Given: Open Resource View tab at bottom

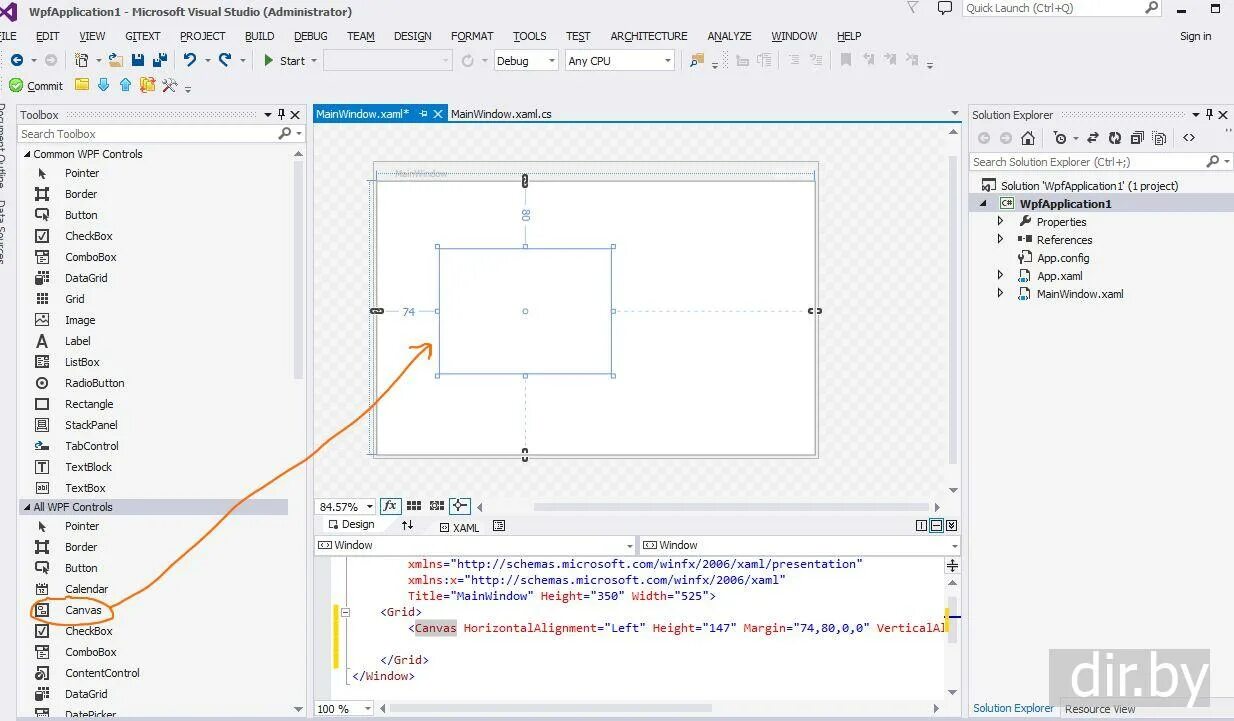Looking at the screenshot, I should point(1100,709).
